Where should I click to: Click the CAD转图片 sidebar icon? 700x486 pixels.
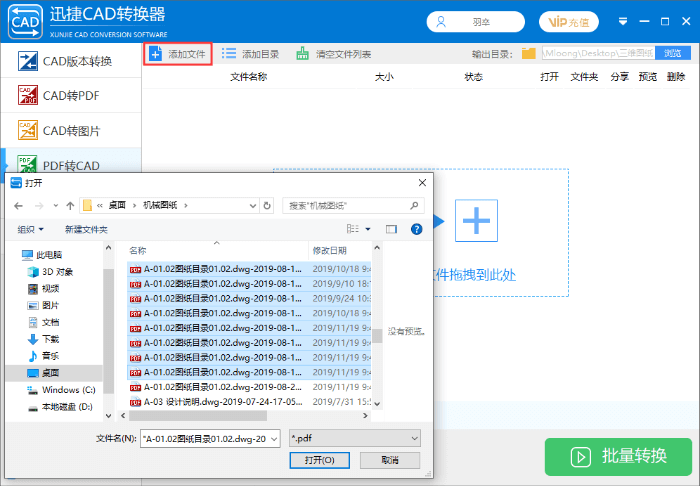28,130
